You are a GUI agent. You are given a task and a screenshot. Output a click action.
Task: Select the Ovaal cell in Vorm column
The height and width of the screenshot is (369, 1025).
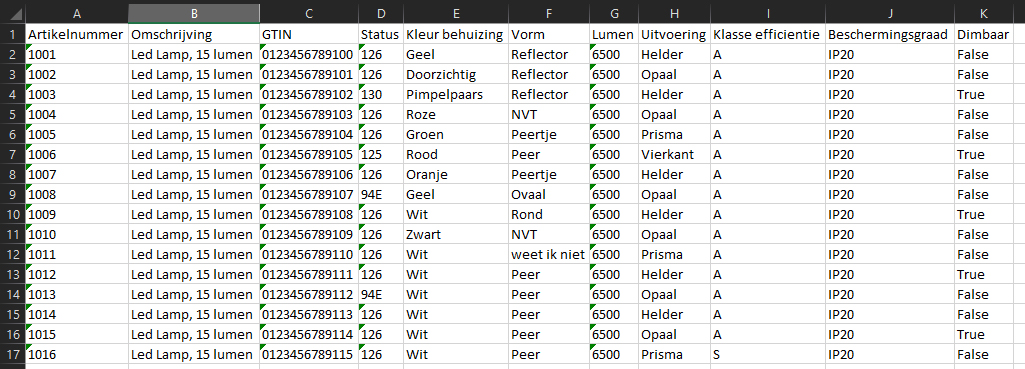[x=548, y=194]
